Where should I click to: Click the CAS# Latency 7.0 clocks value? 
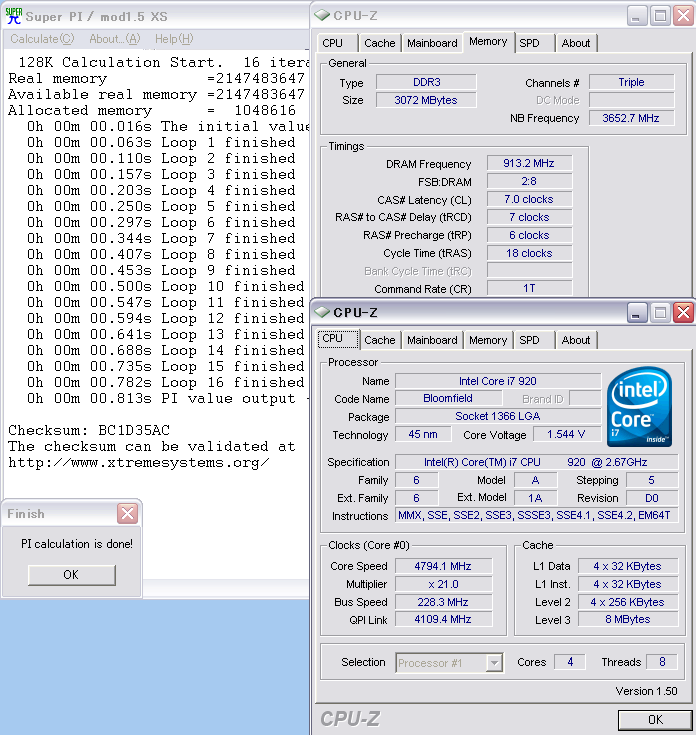[529, 199]
